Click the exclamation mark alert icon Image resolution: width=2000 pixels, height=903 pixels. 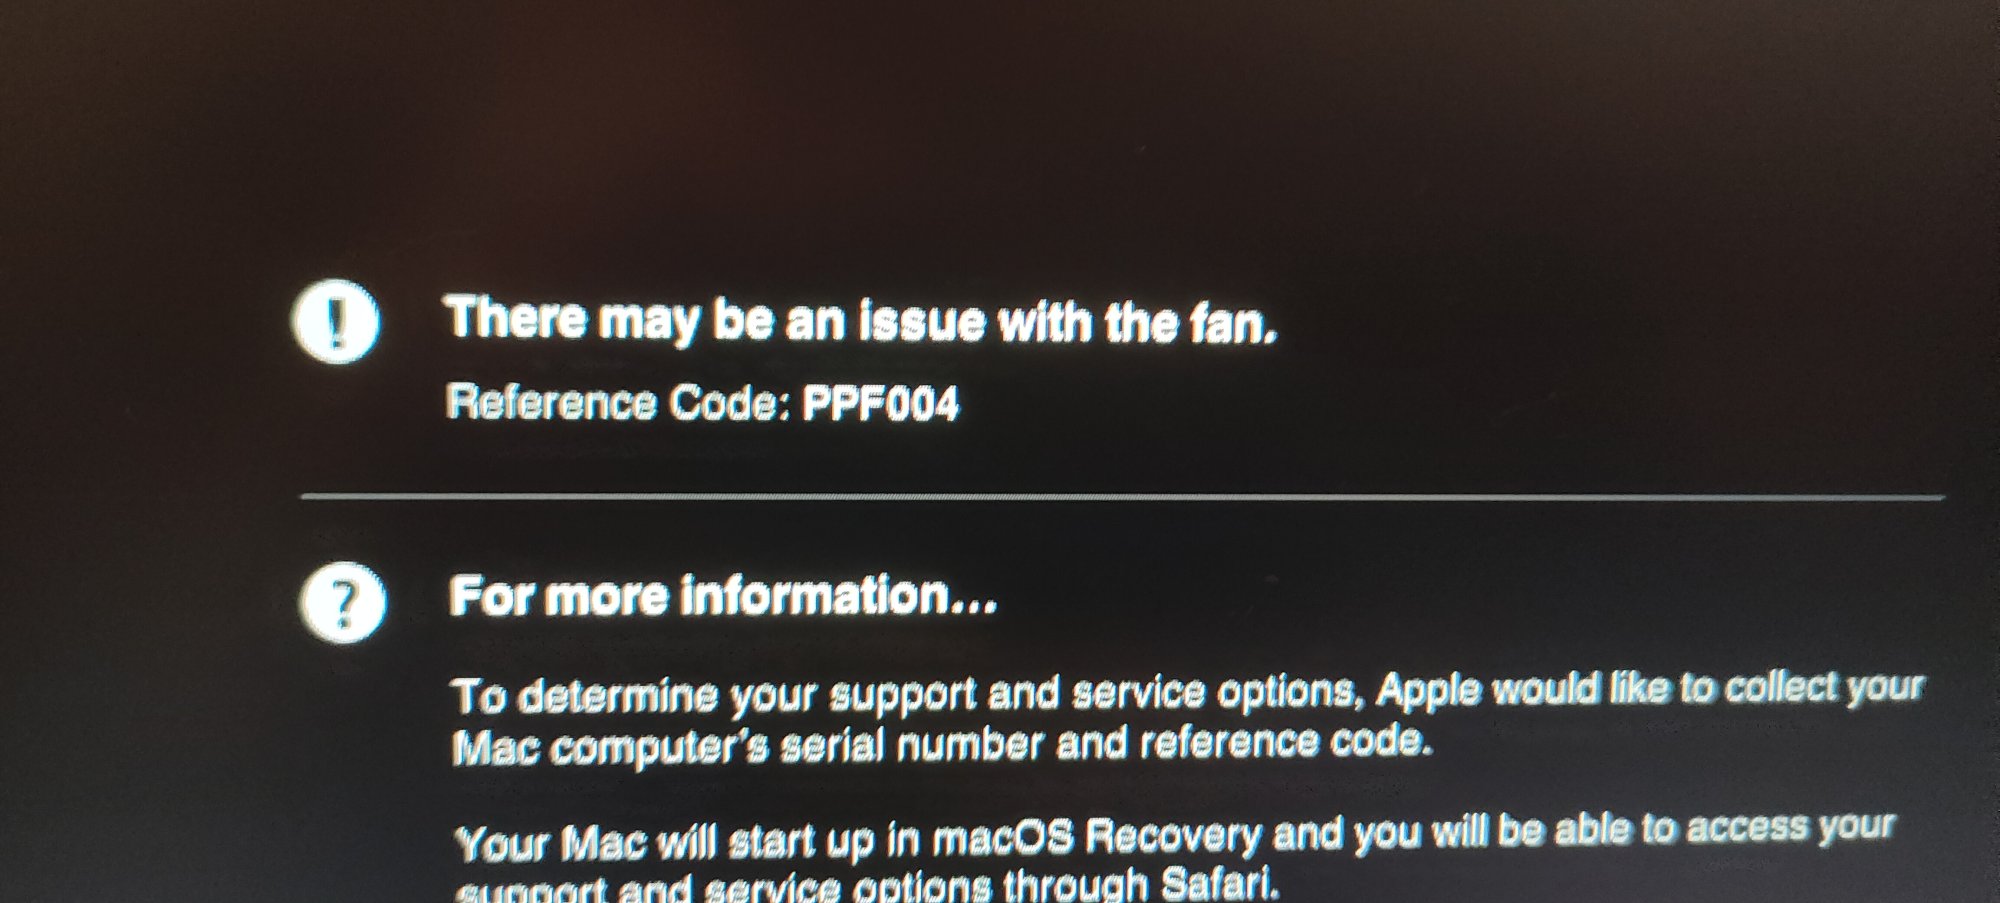(x=336, y=321)
